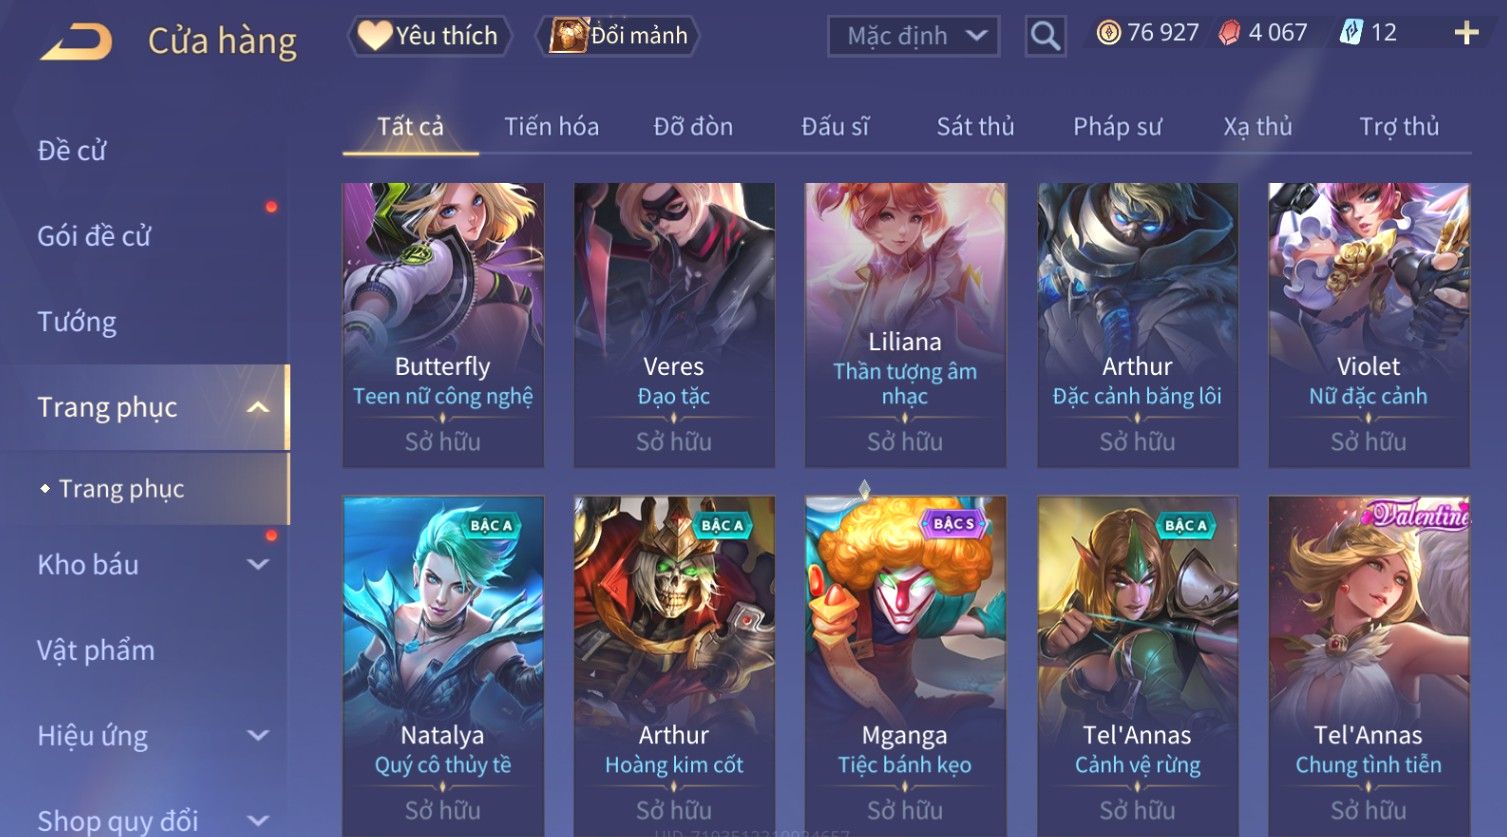1507x837 pixels.
Task: Click the blue voucher ticket icon
Action: (1351, 33)
